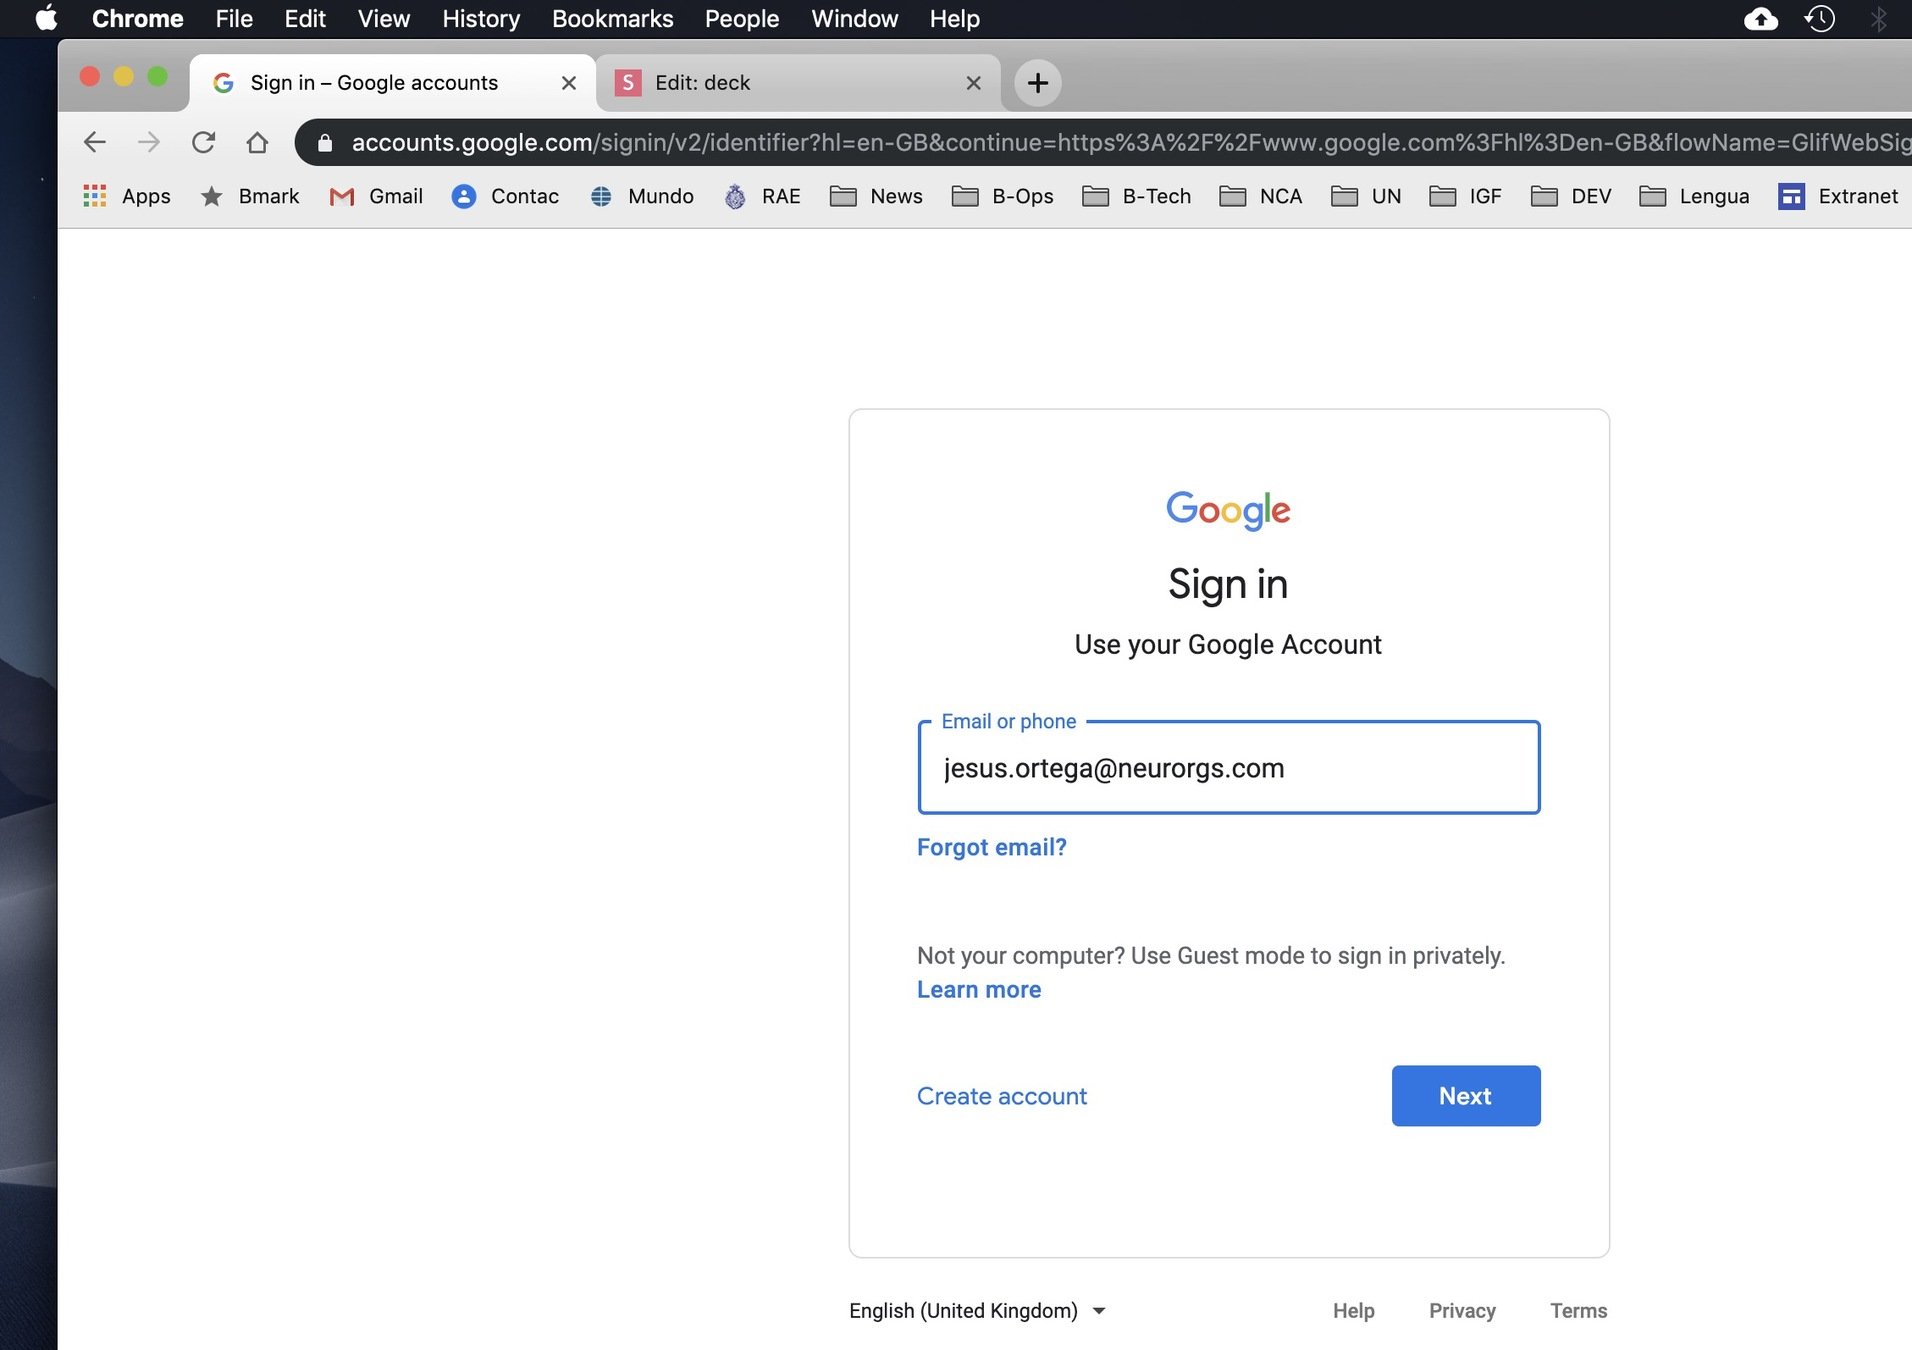Open the Edit menu
This screenshot has height=1350, width=1912.
(x=305, y=19)
